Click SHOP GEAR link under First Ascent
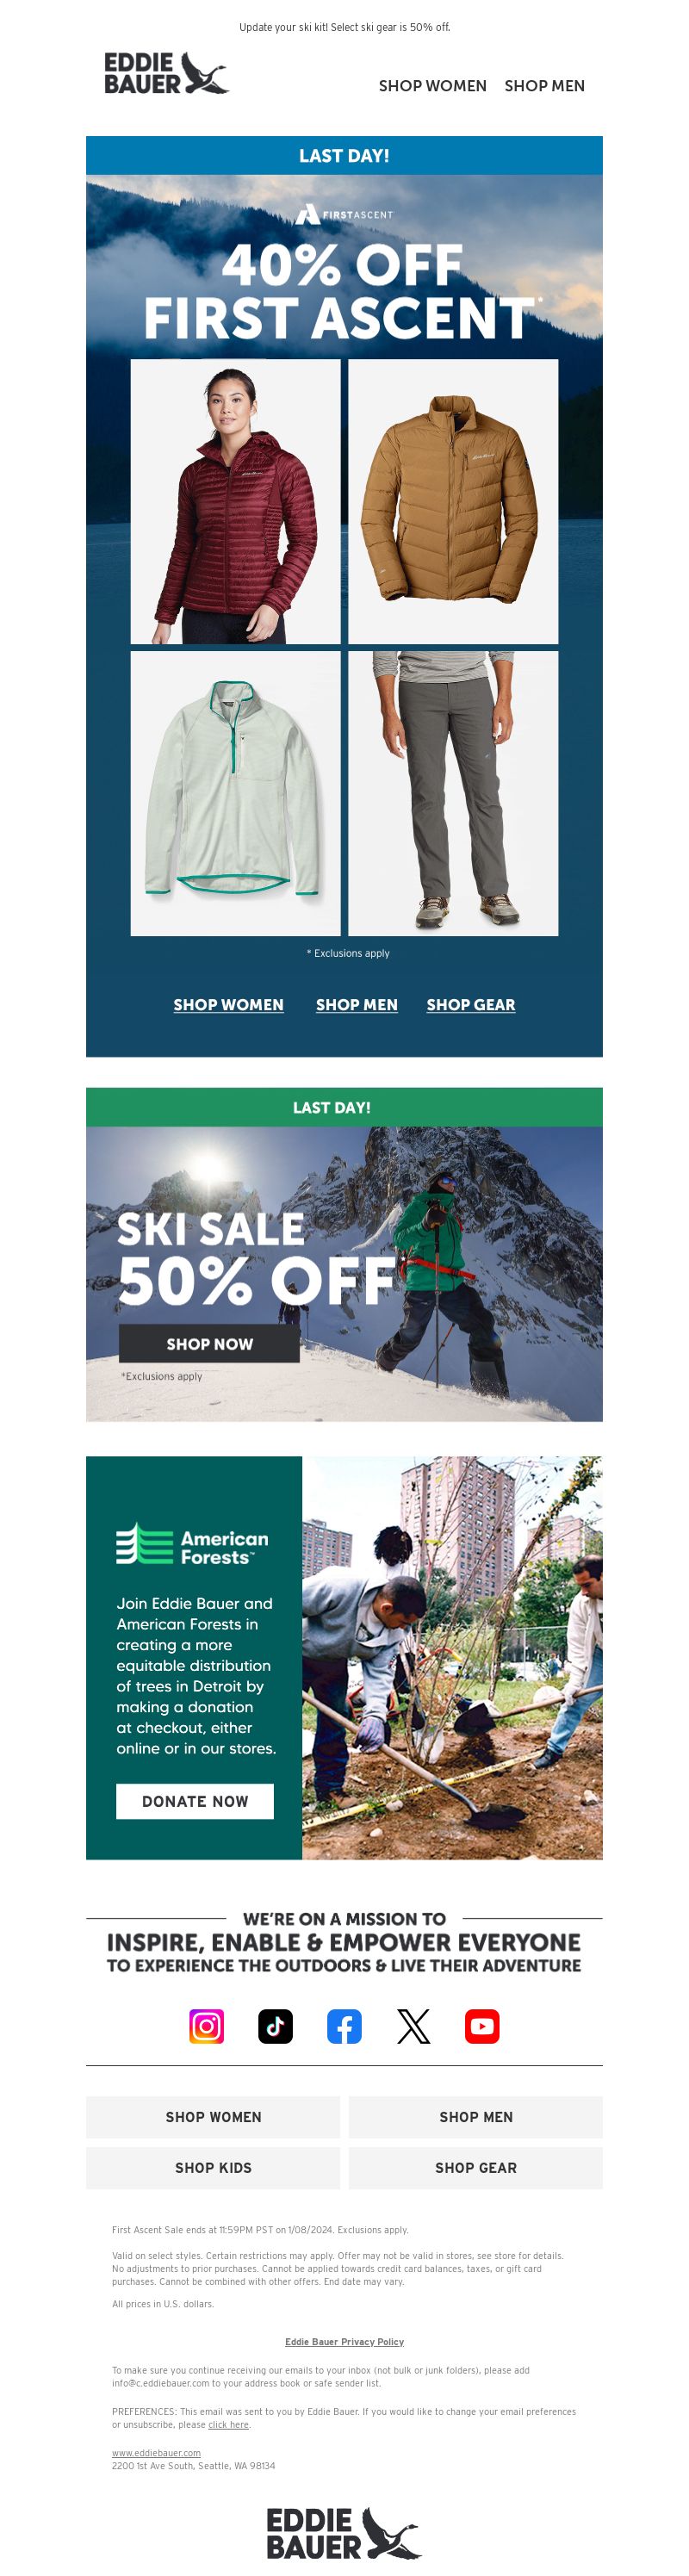Viewport: 689px width, 2576px height. [471, 1004]
